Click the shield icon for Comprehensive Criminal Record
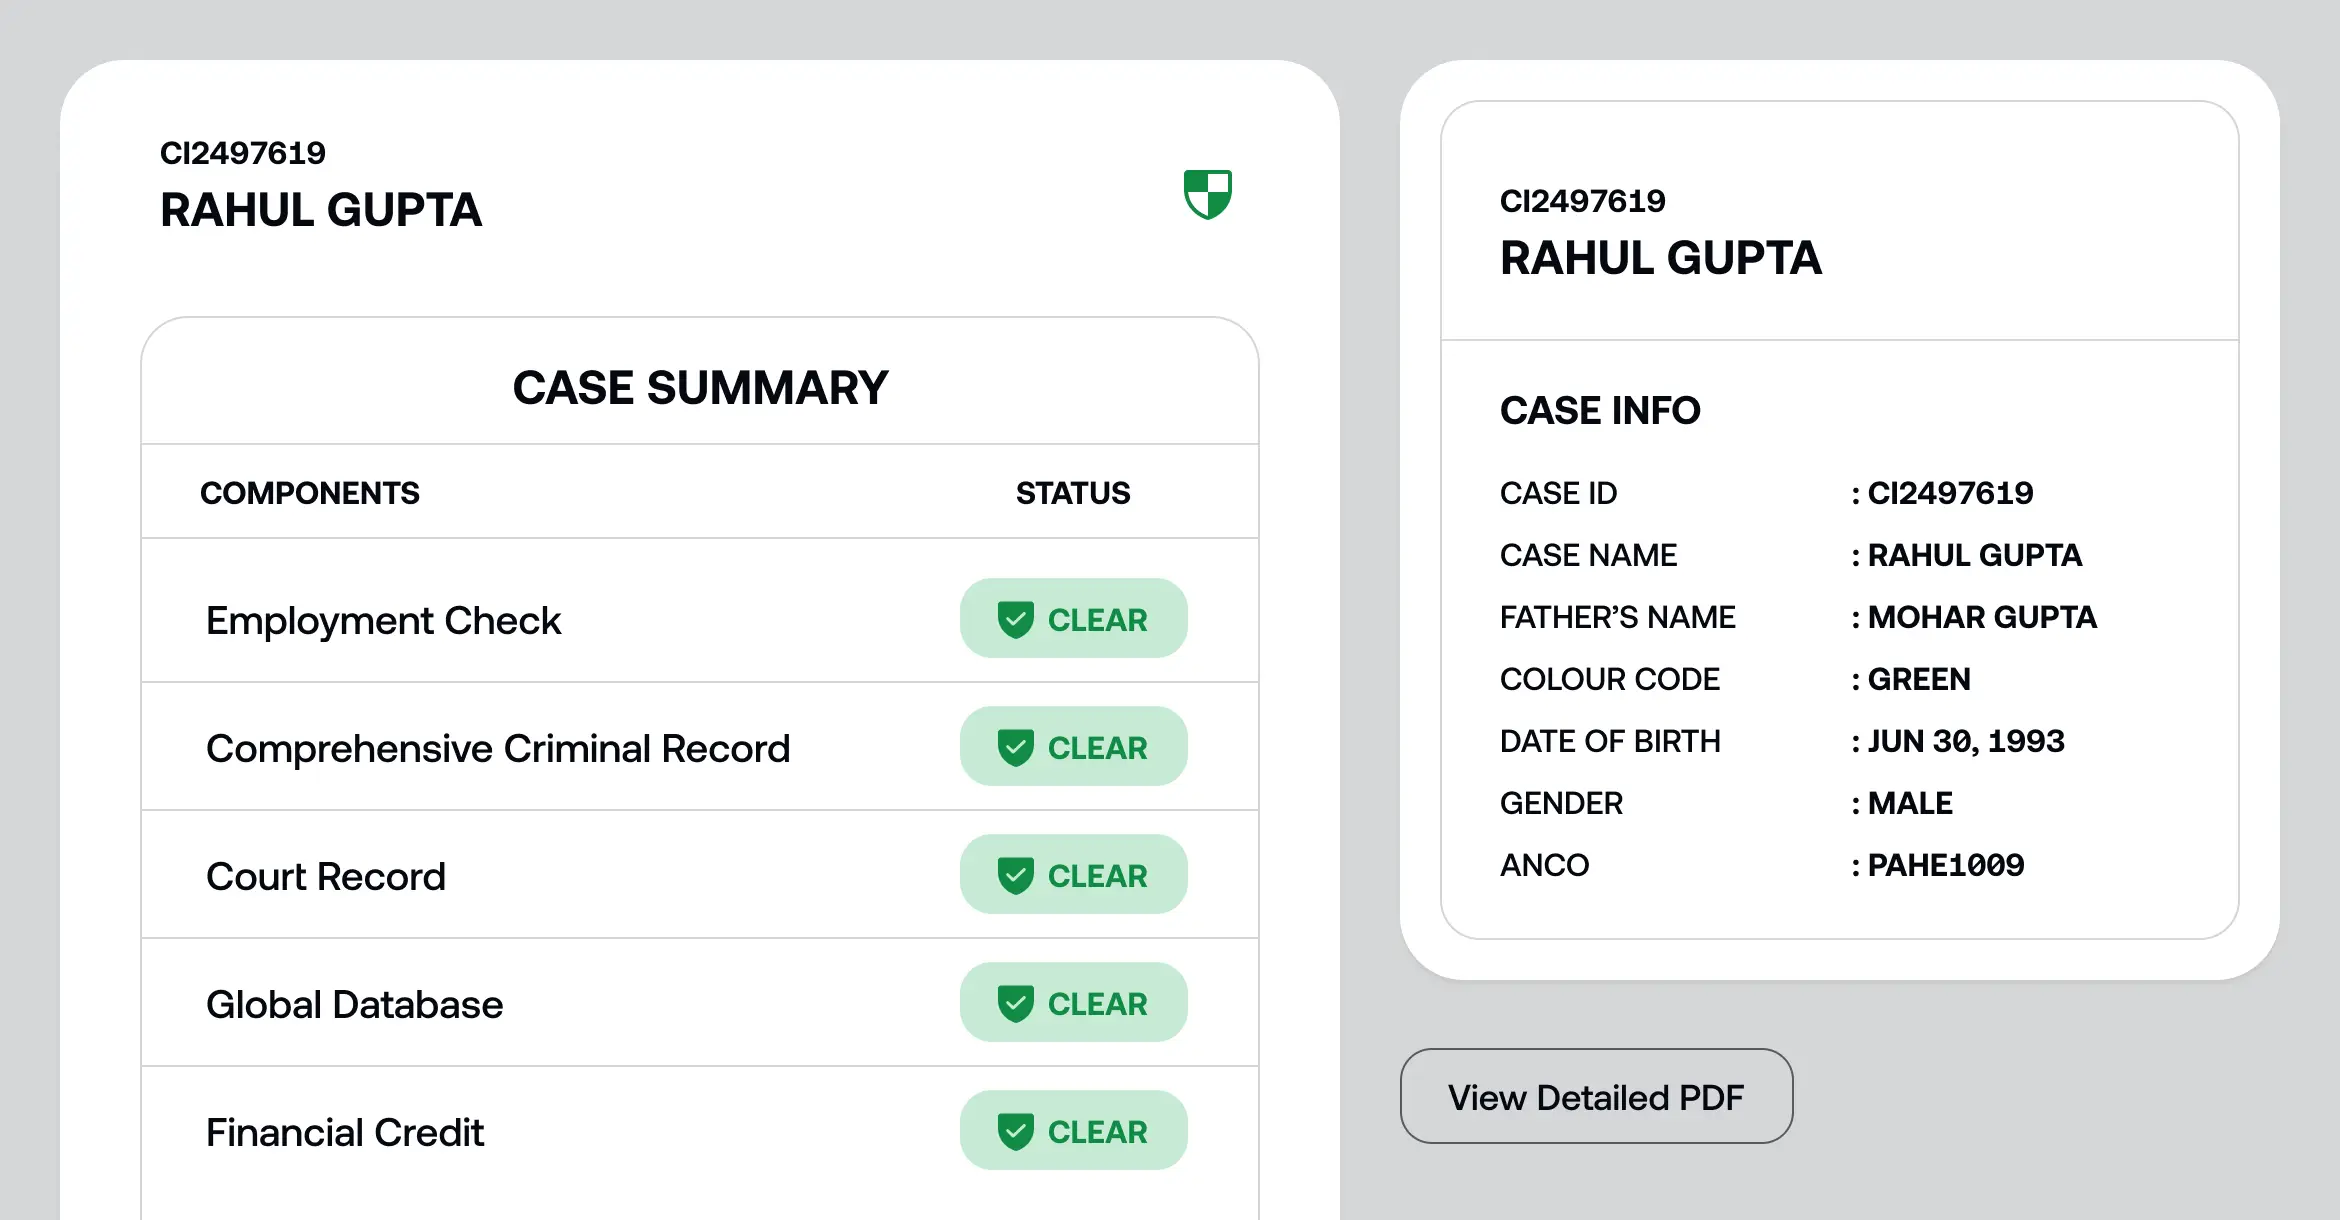 [x=1015, y=748]
